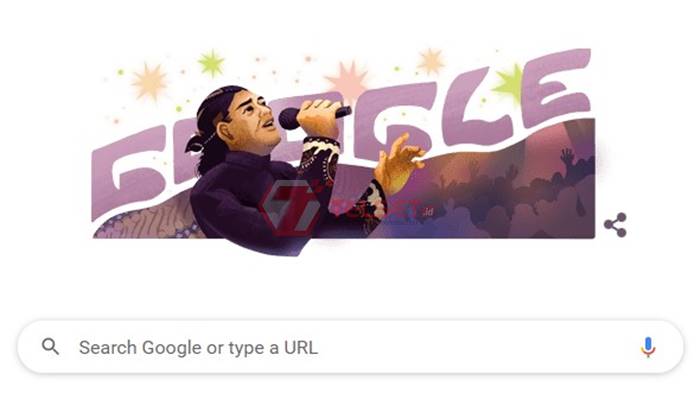Click the green star next to the letter E
This screenshot has height=405, width=700.
(509, 83)
